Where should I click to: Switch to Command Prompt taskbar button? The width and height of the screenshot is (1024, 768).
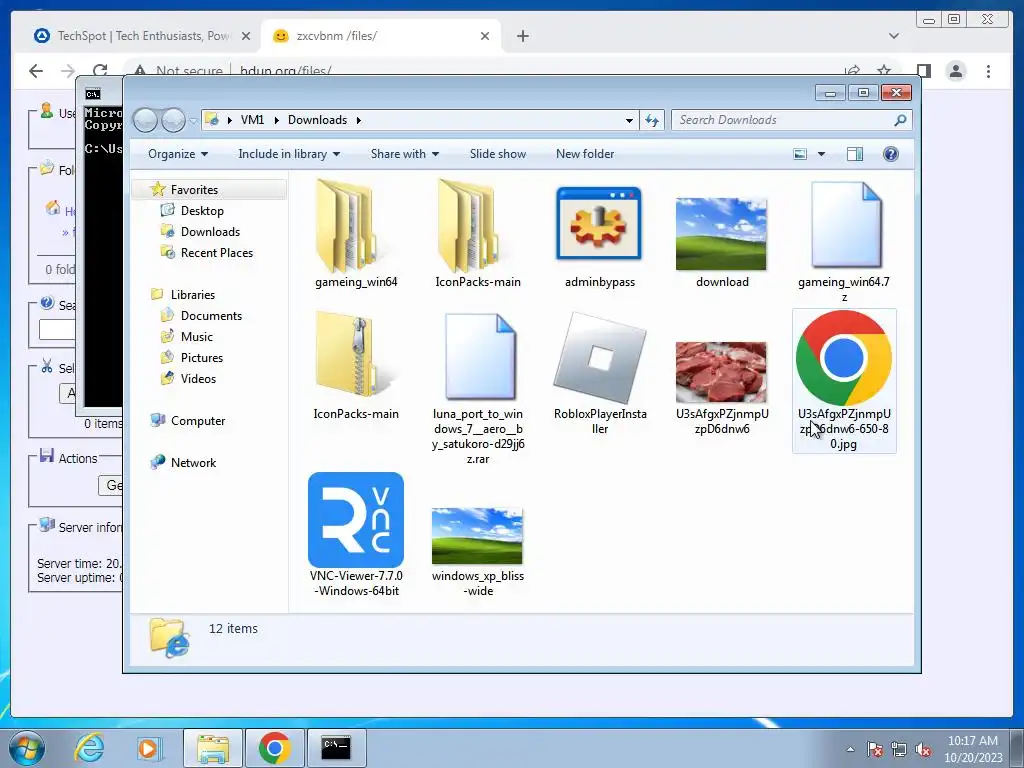(x=336, y=748)
